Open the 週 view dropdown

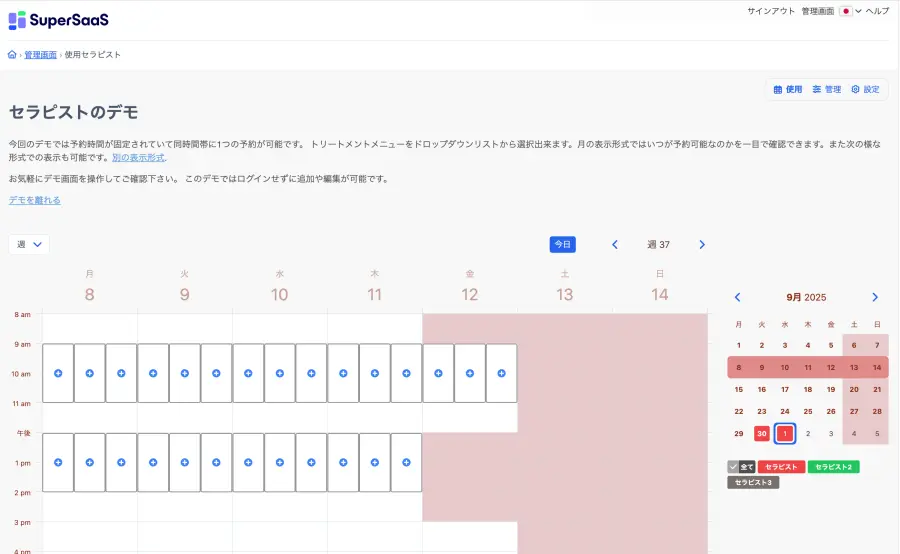29,244
